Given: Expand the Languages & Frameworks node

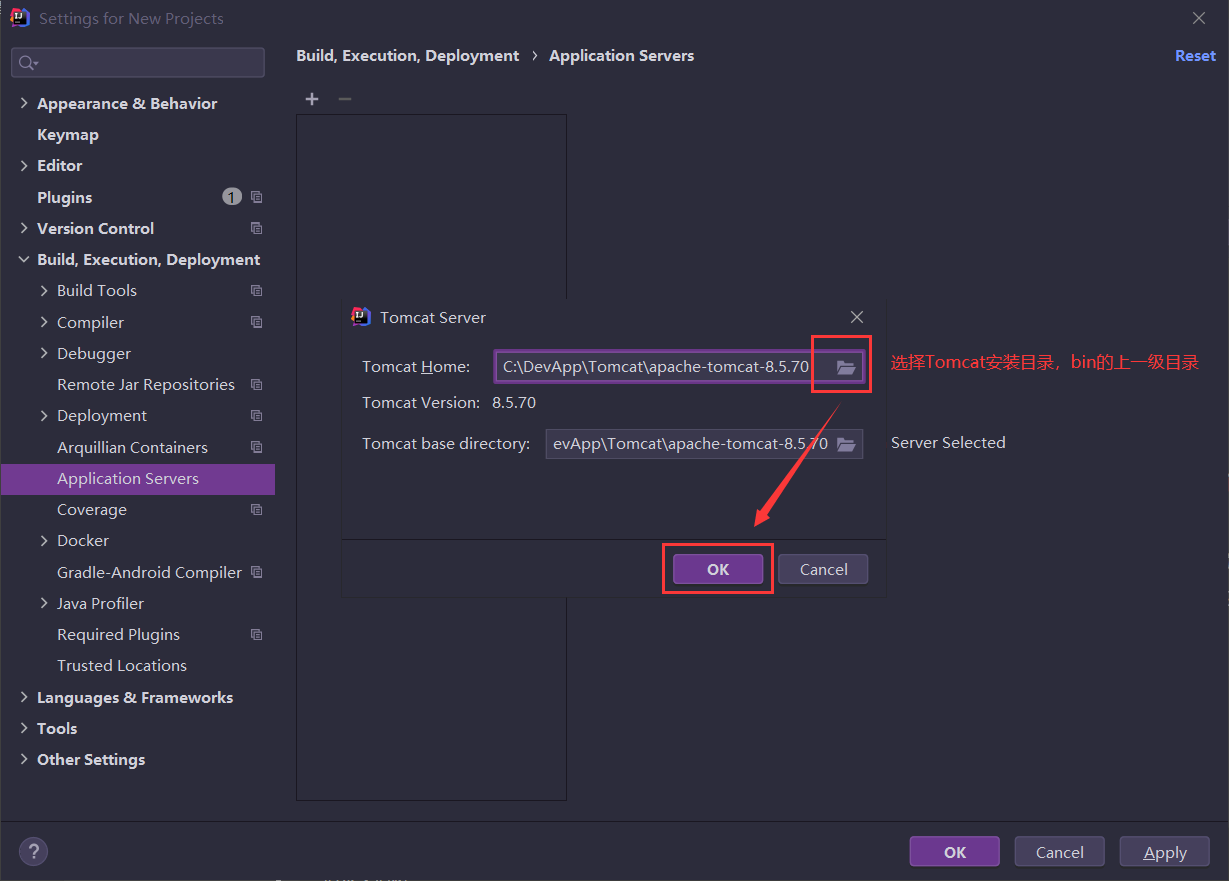Looking at the screenshot, I should (24, 698).
